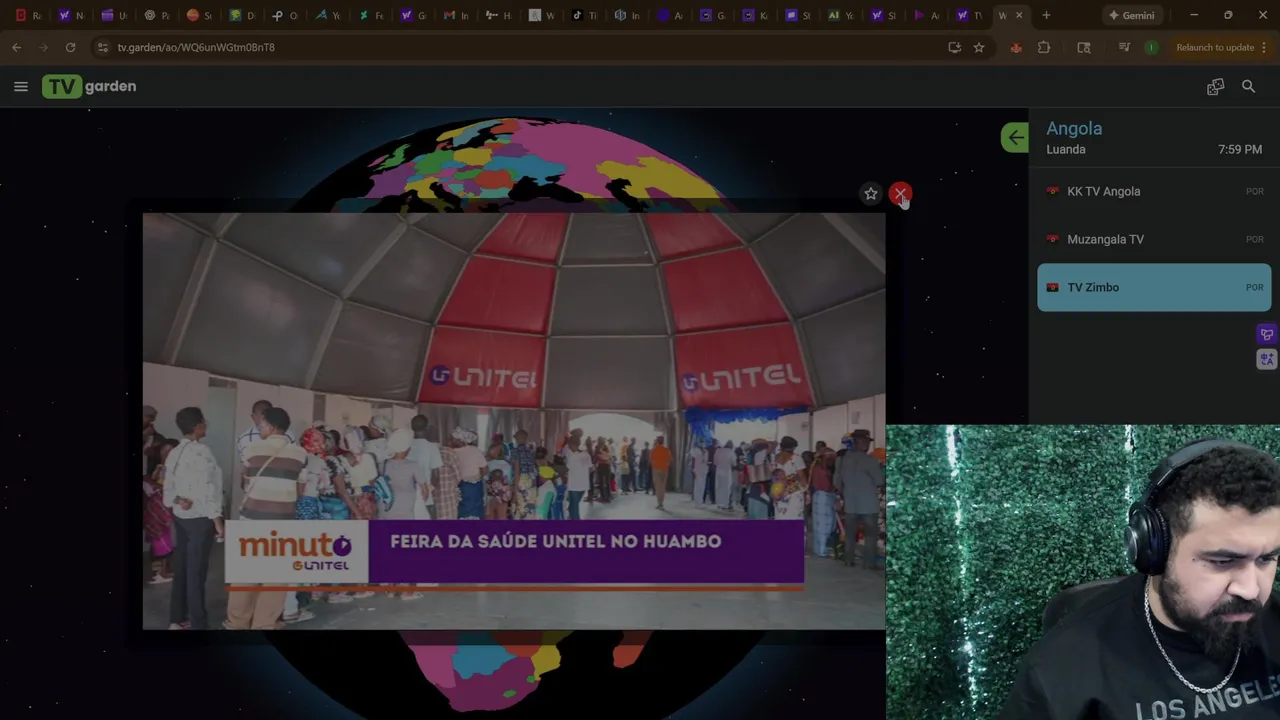The width and height of the screenshot is (1280, 720).
Task: Close the active tv.garden tab
Action: 1019,15
